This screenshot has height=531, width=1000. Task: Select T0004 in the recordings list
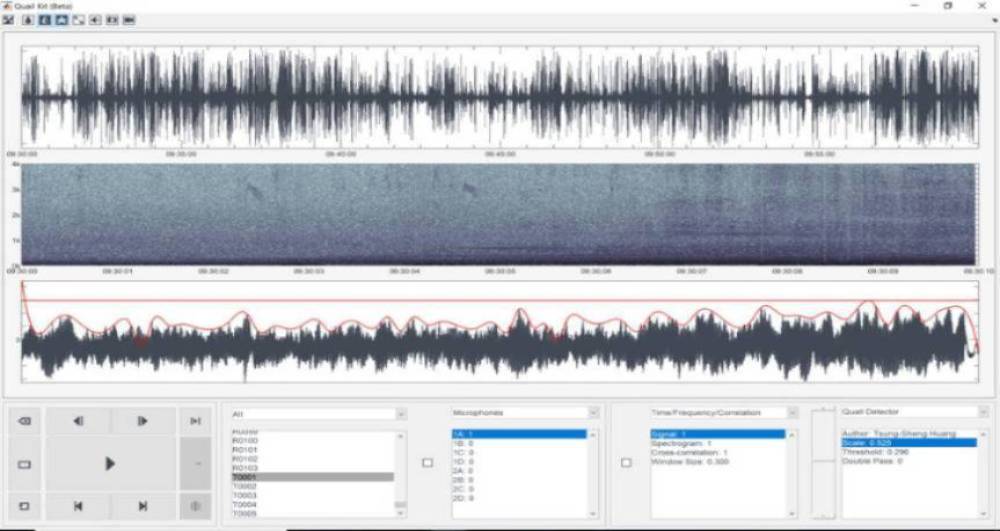pos(312,504)
